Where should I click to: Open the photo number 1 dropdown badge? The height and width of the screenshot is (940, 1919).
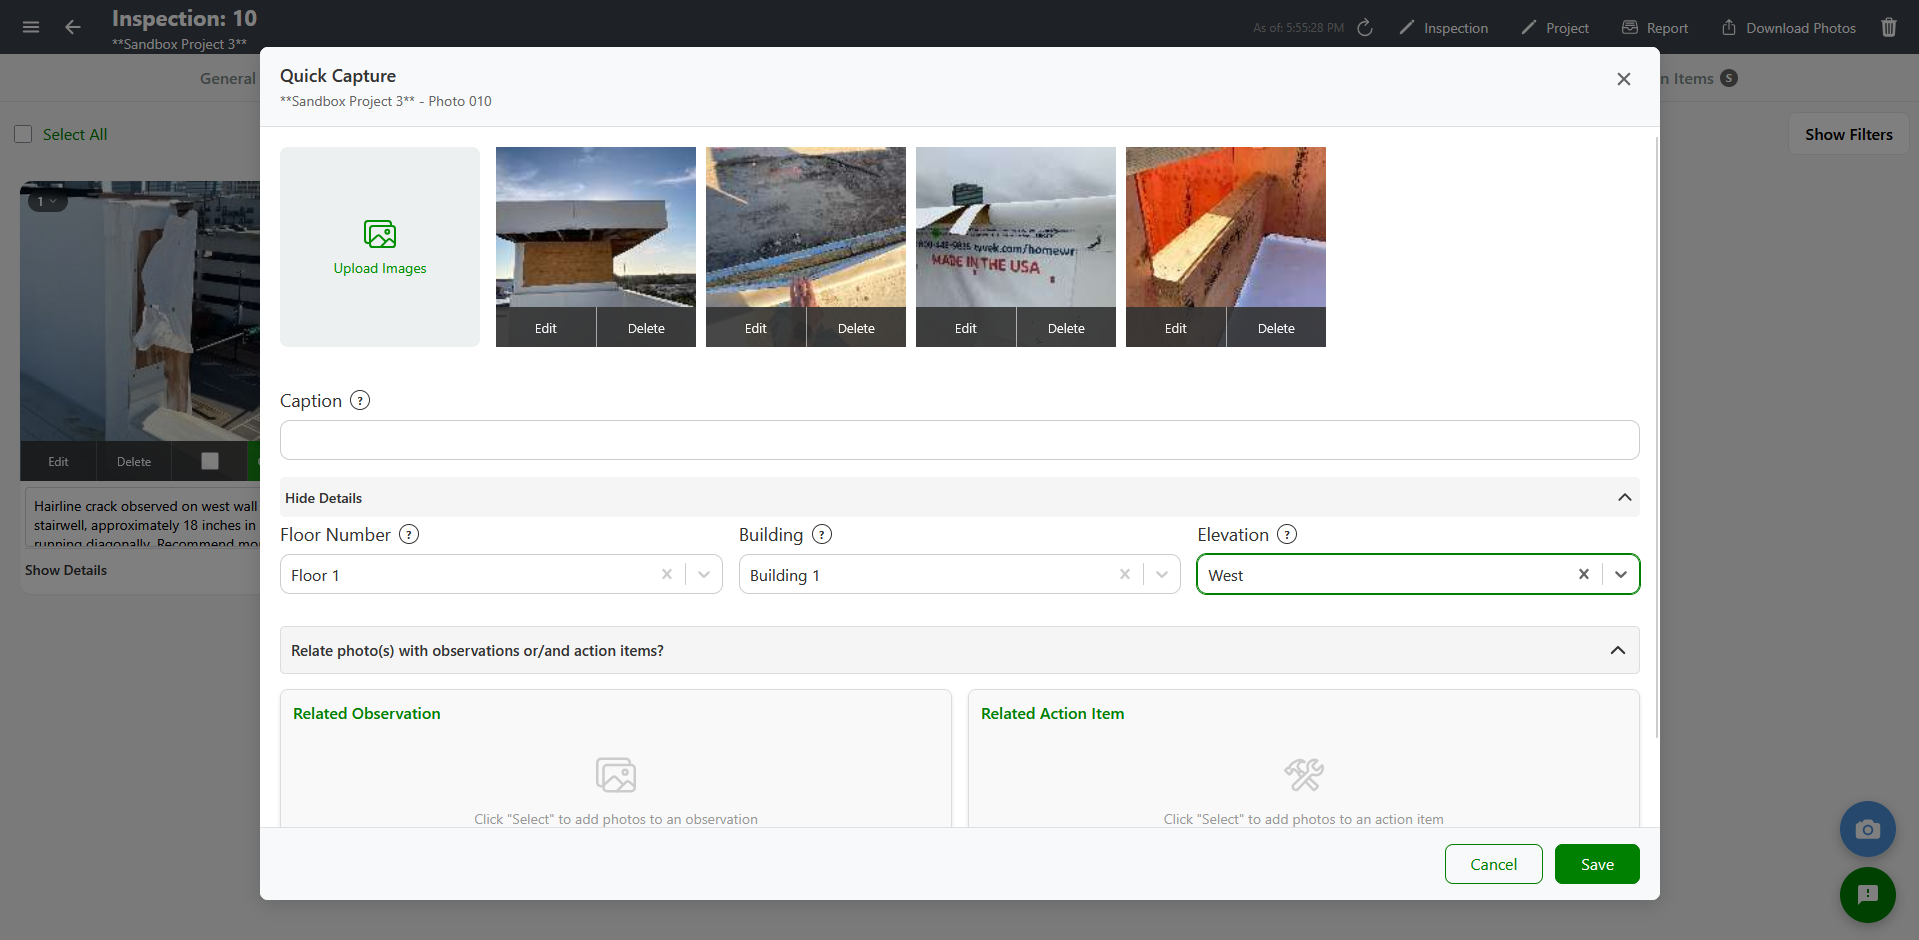(x=47, y=201)
